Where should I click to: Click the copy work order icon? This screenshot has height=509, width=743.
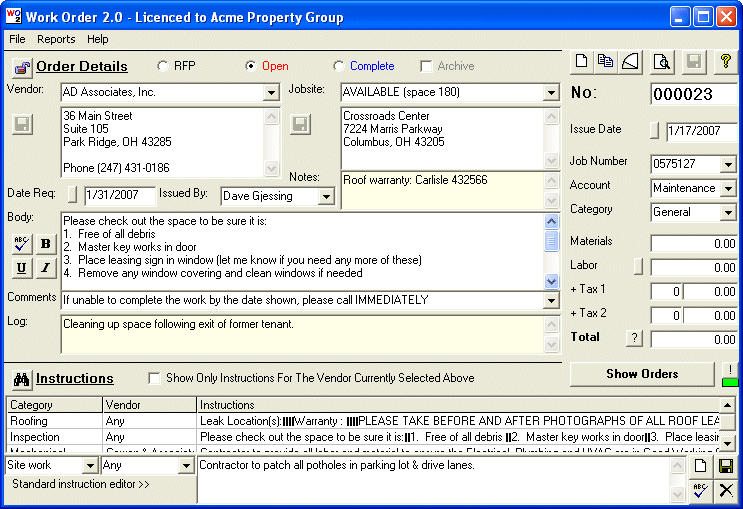point(605,61)
